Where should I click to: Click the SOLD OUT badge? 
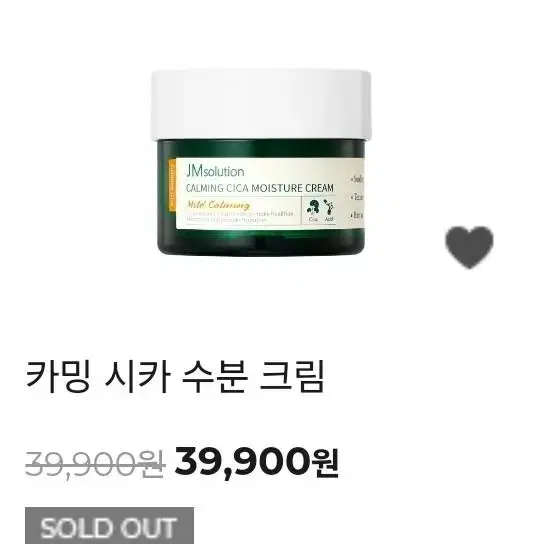[109, 527]
